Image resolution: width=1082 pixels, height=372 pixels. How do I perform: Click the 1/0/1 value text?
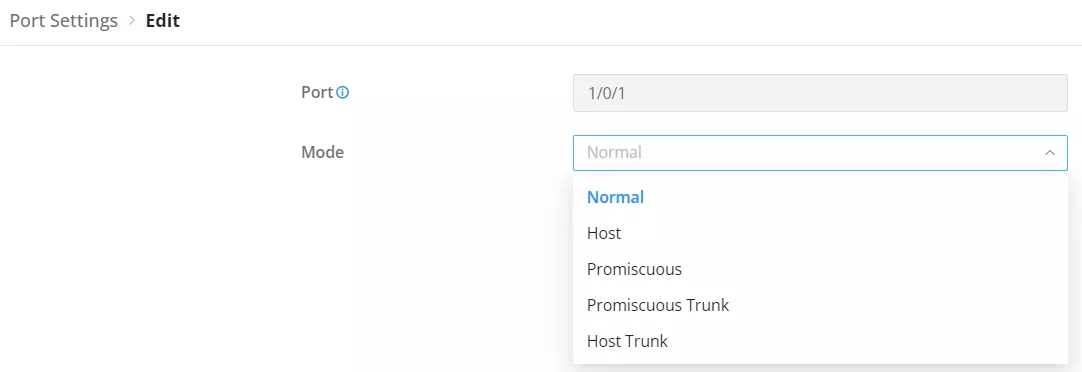tap(606, 92)
